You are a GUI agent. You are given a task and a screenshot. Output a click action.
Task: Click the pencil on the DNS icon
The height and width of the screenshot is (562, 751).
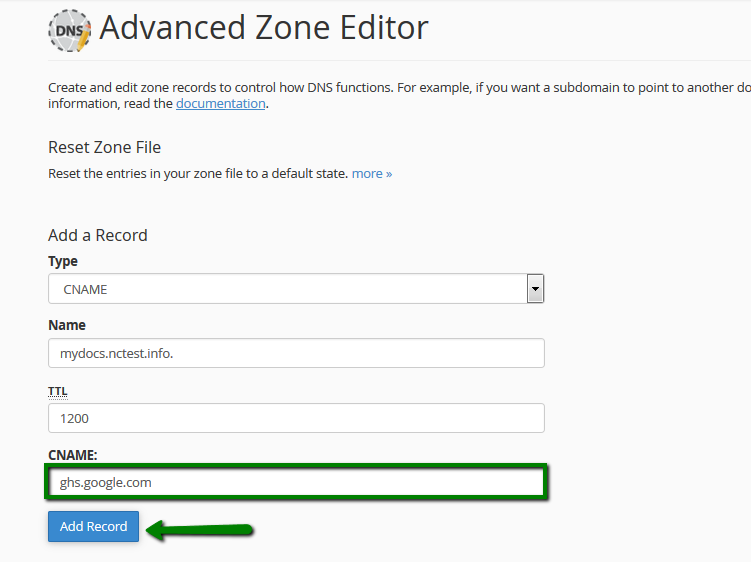84,39
